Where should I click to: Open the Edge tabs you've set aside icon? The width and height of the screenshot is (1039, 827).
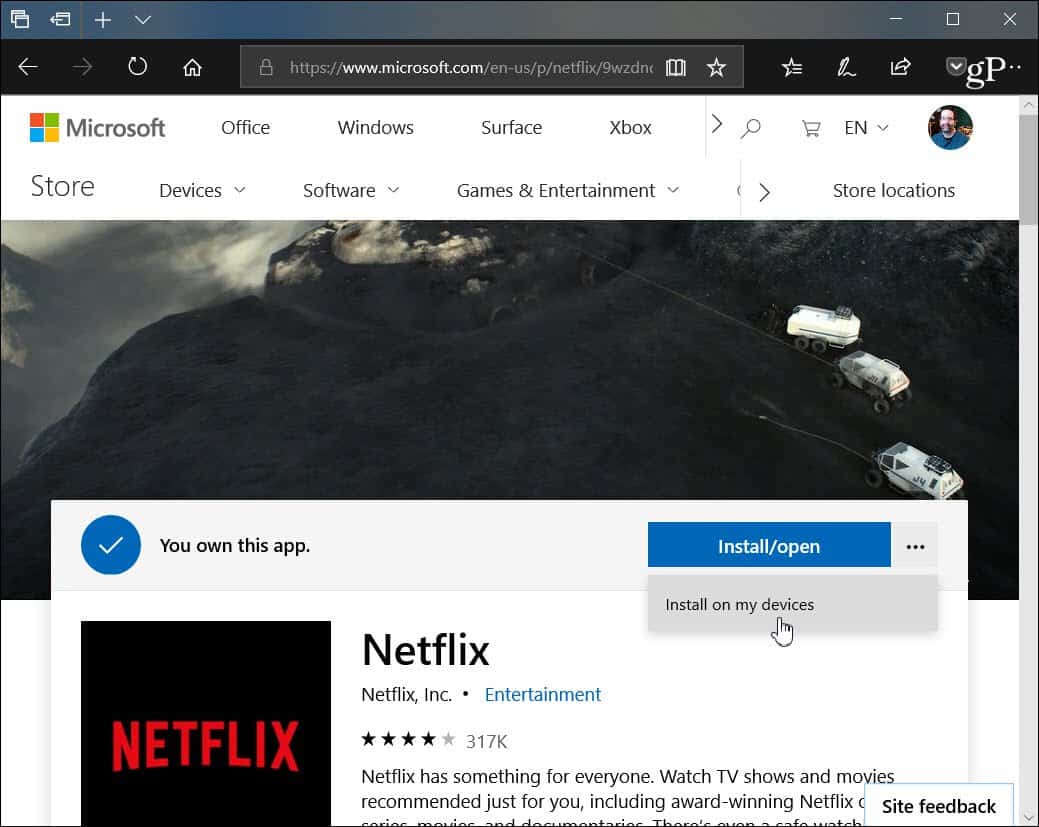(x=20, y=19)
